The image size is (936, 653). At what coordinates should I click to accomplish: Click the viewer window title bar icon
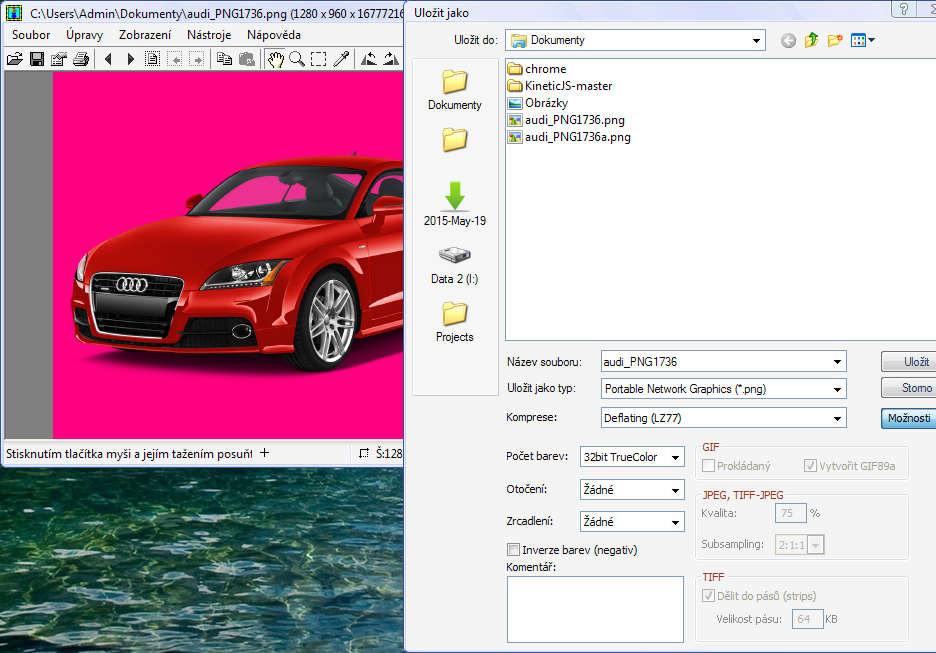14,13
